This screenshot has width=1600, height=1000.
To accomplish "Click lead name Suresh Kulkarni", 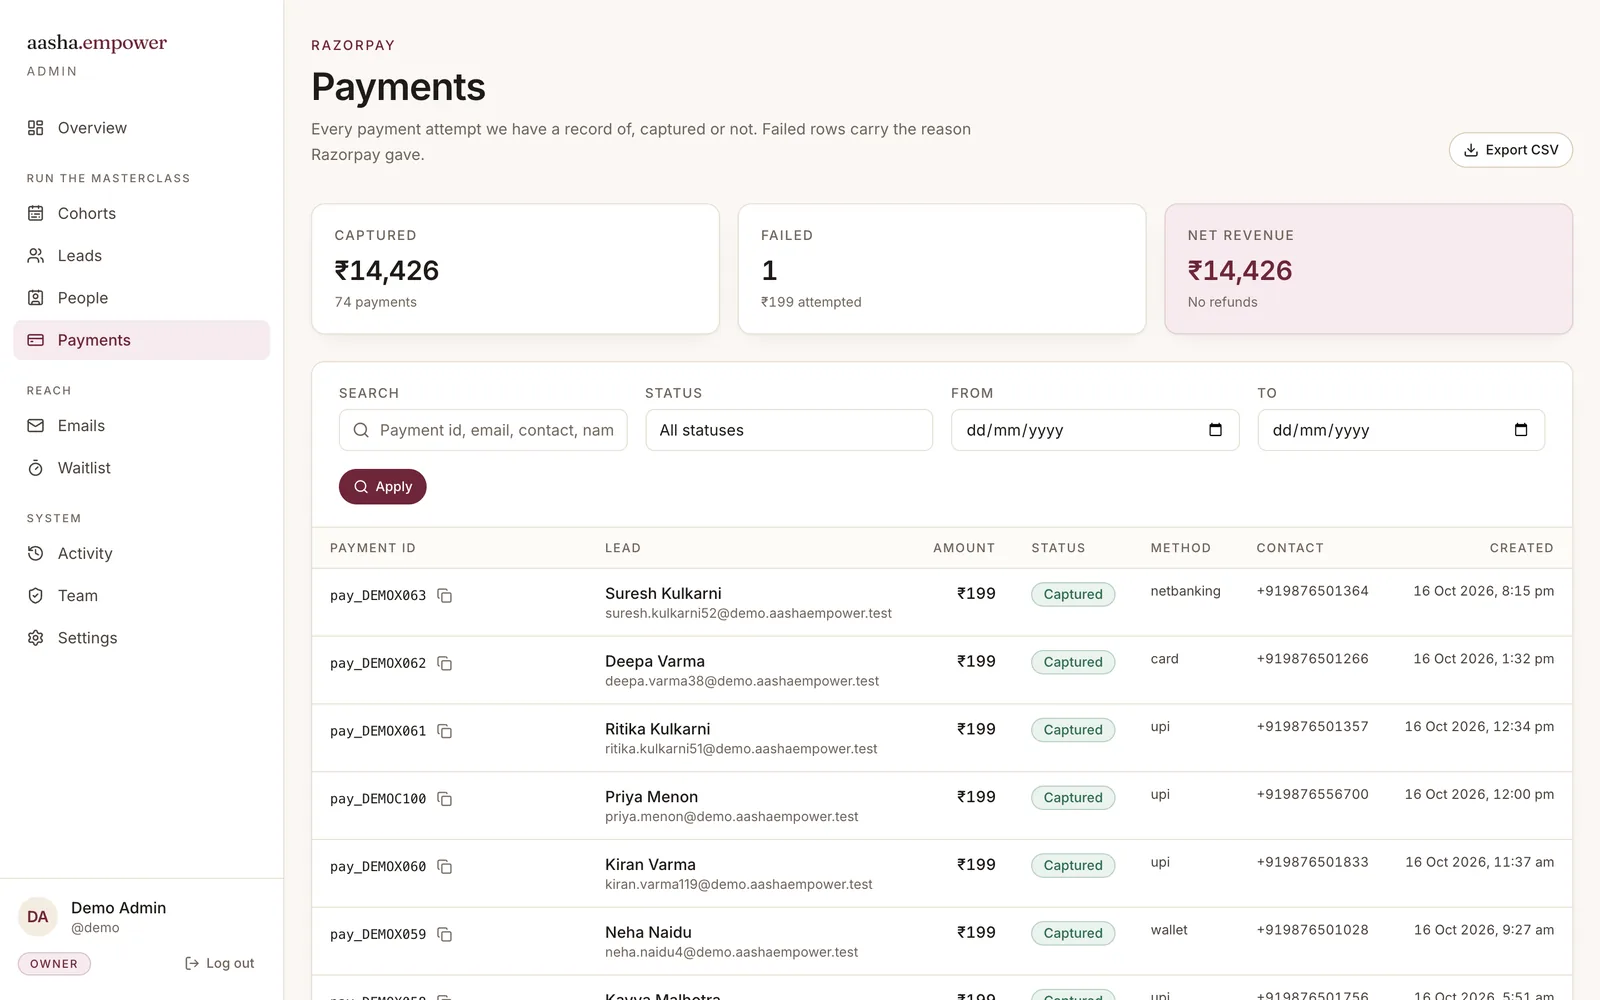I will pyautogui.click(x=663, y=594).
